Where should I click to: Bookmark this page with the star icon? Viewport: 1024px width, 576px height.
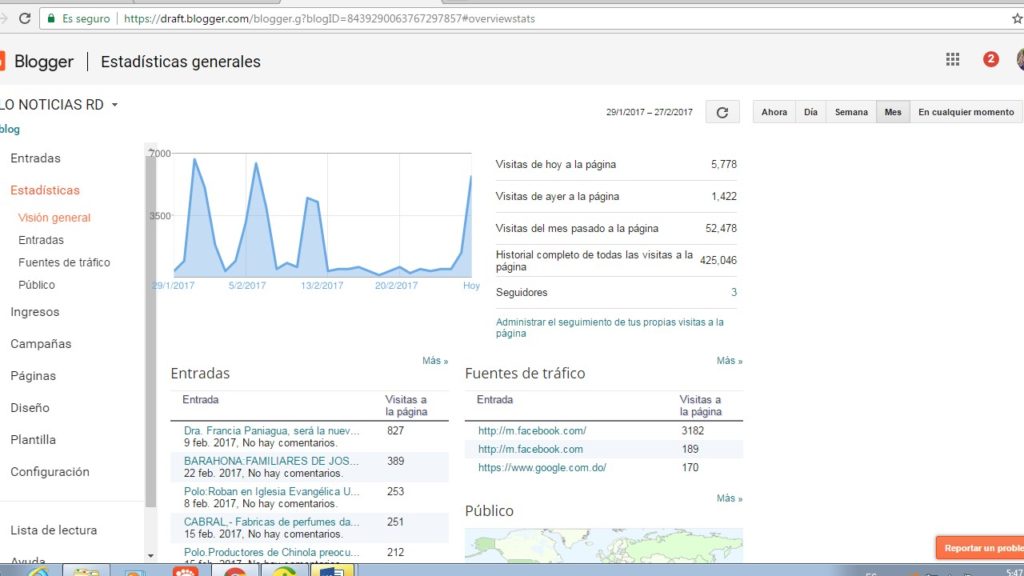tap(1016, 18)
